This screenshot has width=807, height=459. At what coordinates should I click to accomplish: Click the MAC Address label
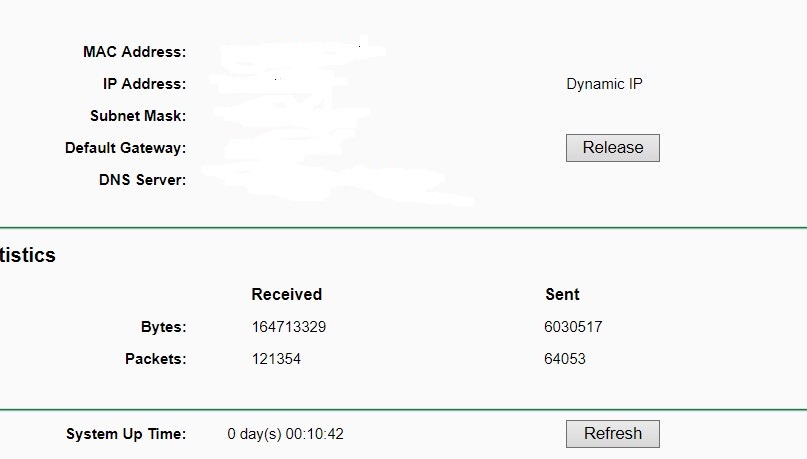pyautogui.click(x=134, y=52)
